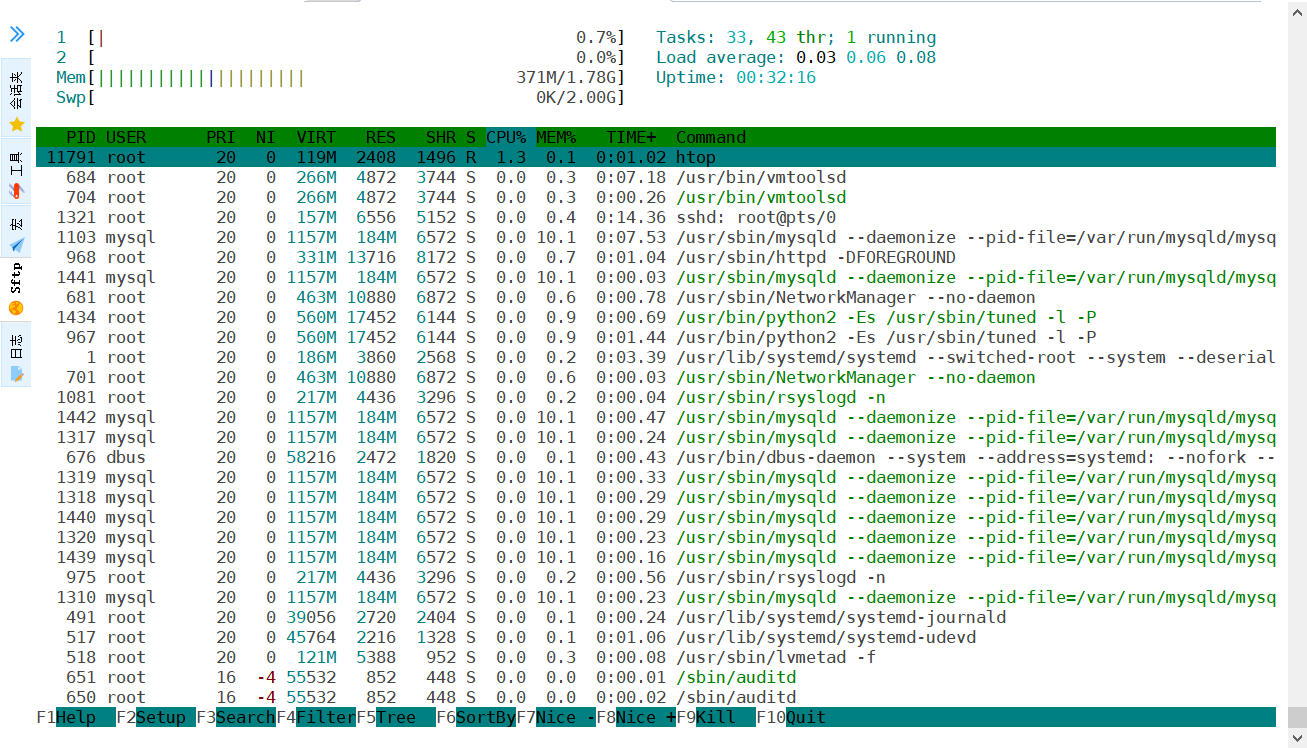
Task: Click the Load average values
Action: [x=866, y=57]
